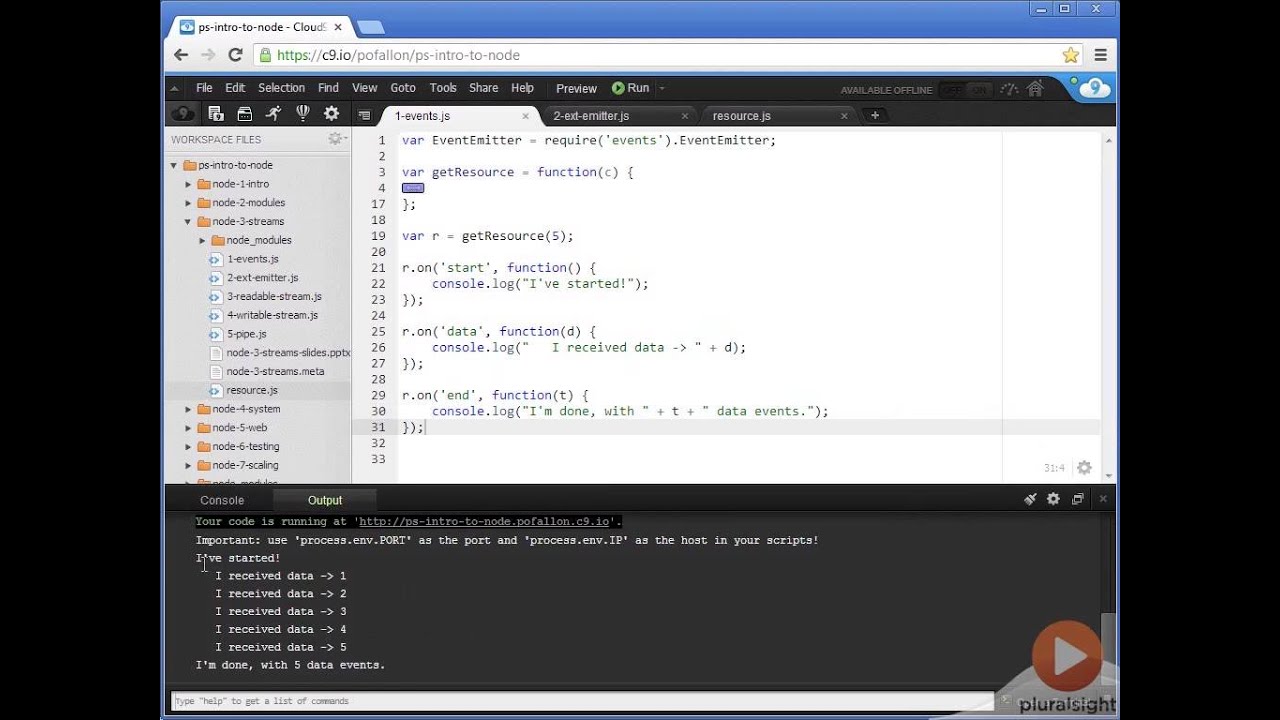
Task: Collapse the node-3-streams folder
Action: tap(188, 221)
